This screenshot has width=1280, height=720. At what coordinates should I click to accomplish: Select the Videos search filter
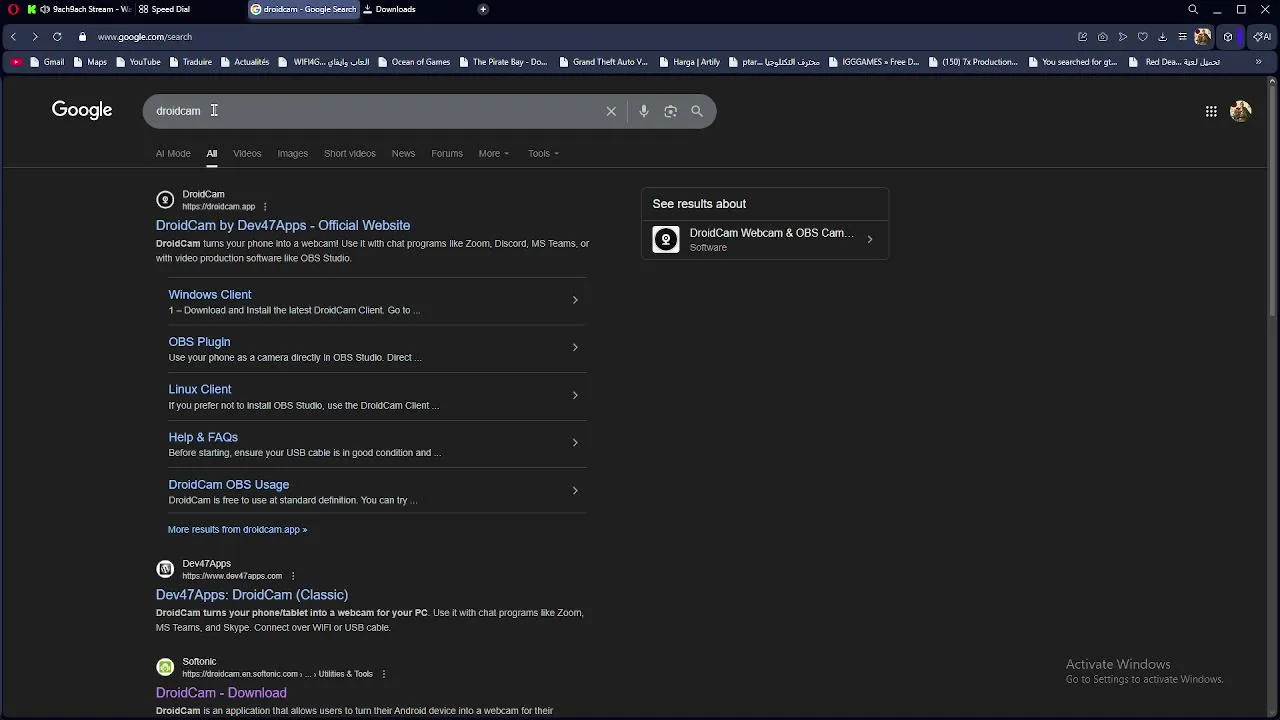coord(247,153)
